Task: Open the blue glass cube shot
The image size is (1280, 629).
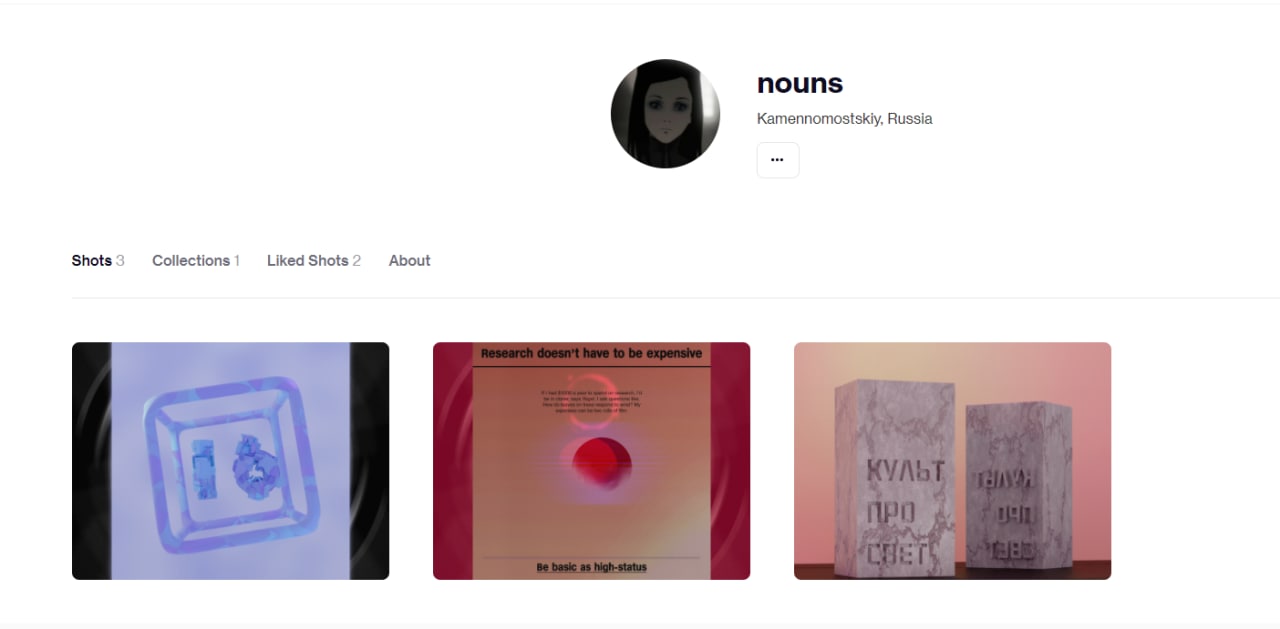Action: 230,461
